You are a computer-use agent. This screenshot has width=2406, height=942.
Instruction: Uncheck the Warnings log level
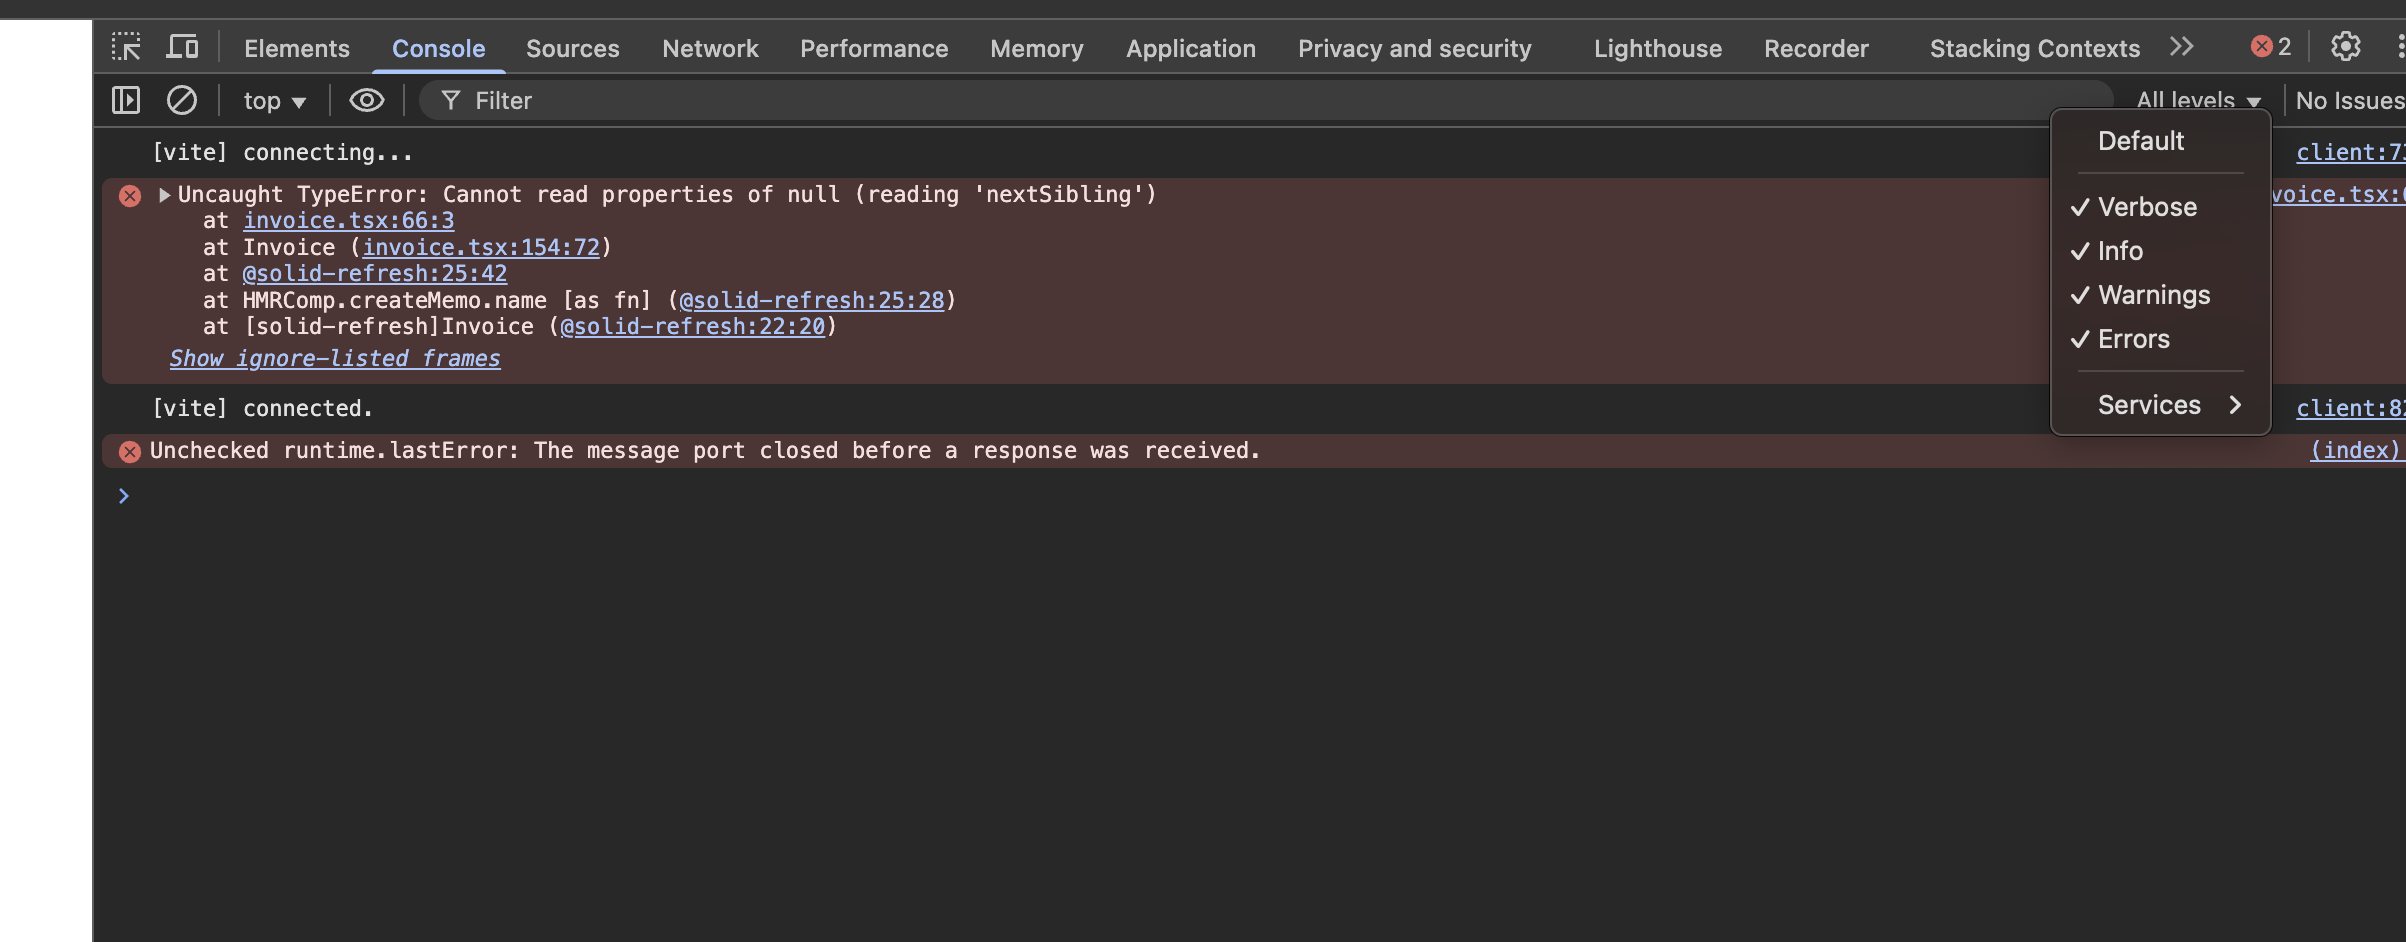[2153, 295]
